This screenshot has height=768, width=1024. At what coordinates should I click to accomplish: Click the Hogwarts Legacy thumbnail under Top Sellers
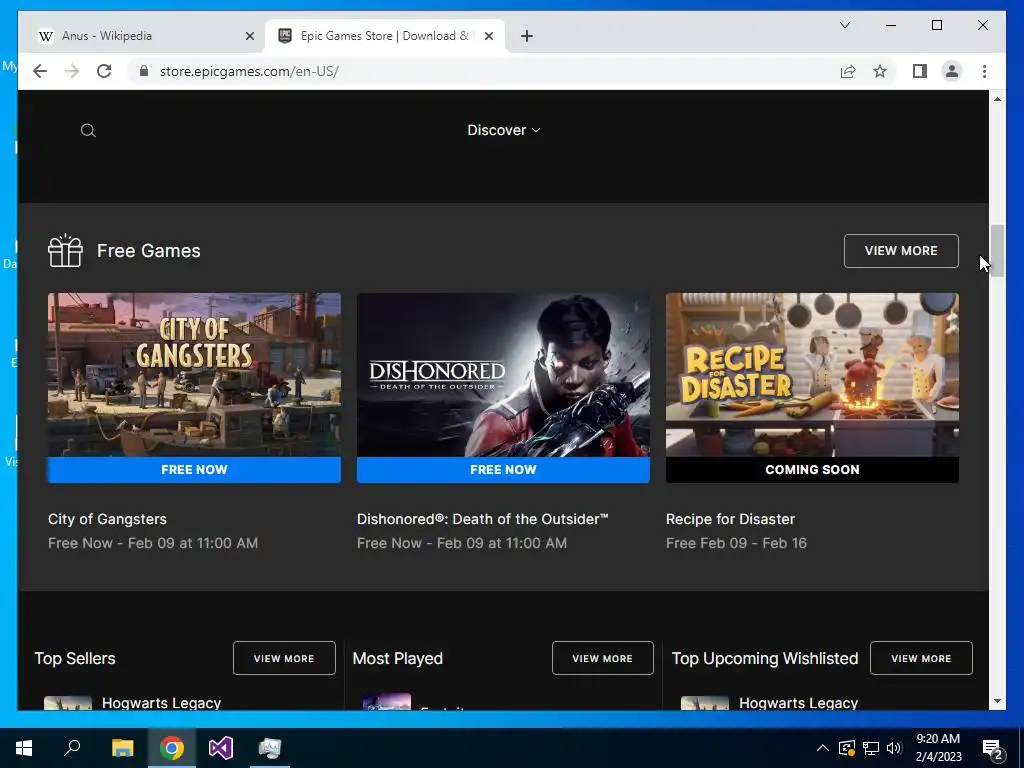[68, 703]
